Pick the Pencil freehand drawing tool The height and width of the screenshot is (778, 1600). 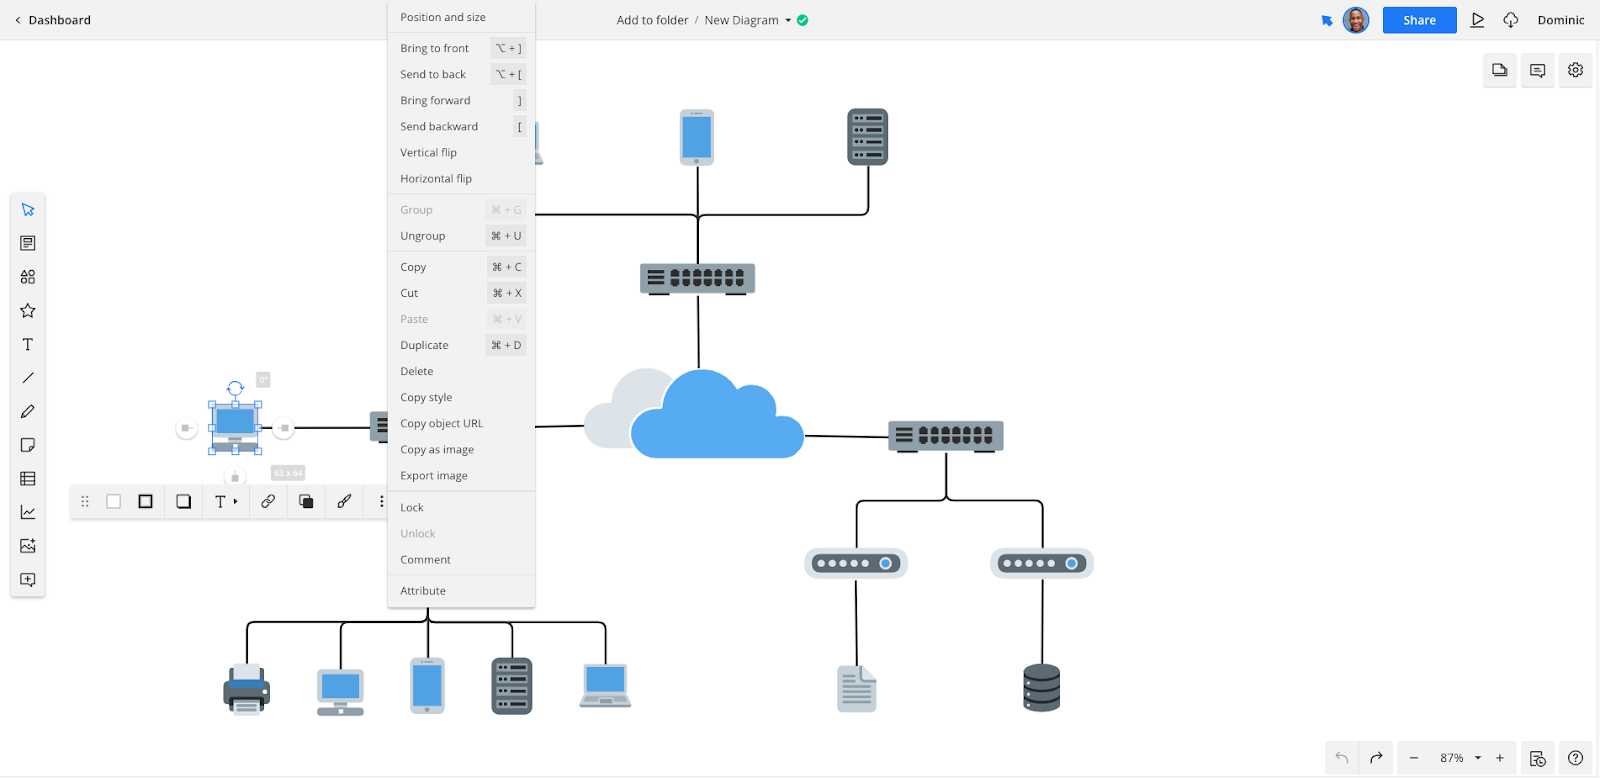(28, 411)
